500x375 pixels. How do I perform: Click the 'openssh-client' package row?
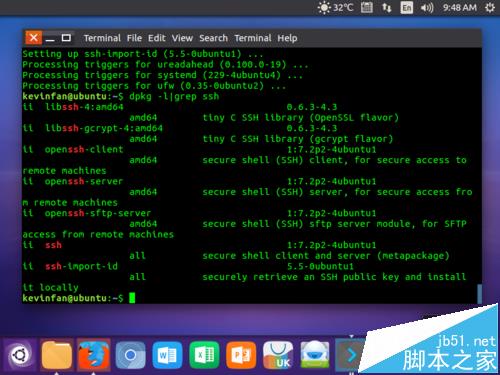(199, 149)
